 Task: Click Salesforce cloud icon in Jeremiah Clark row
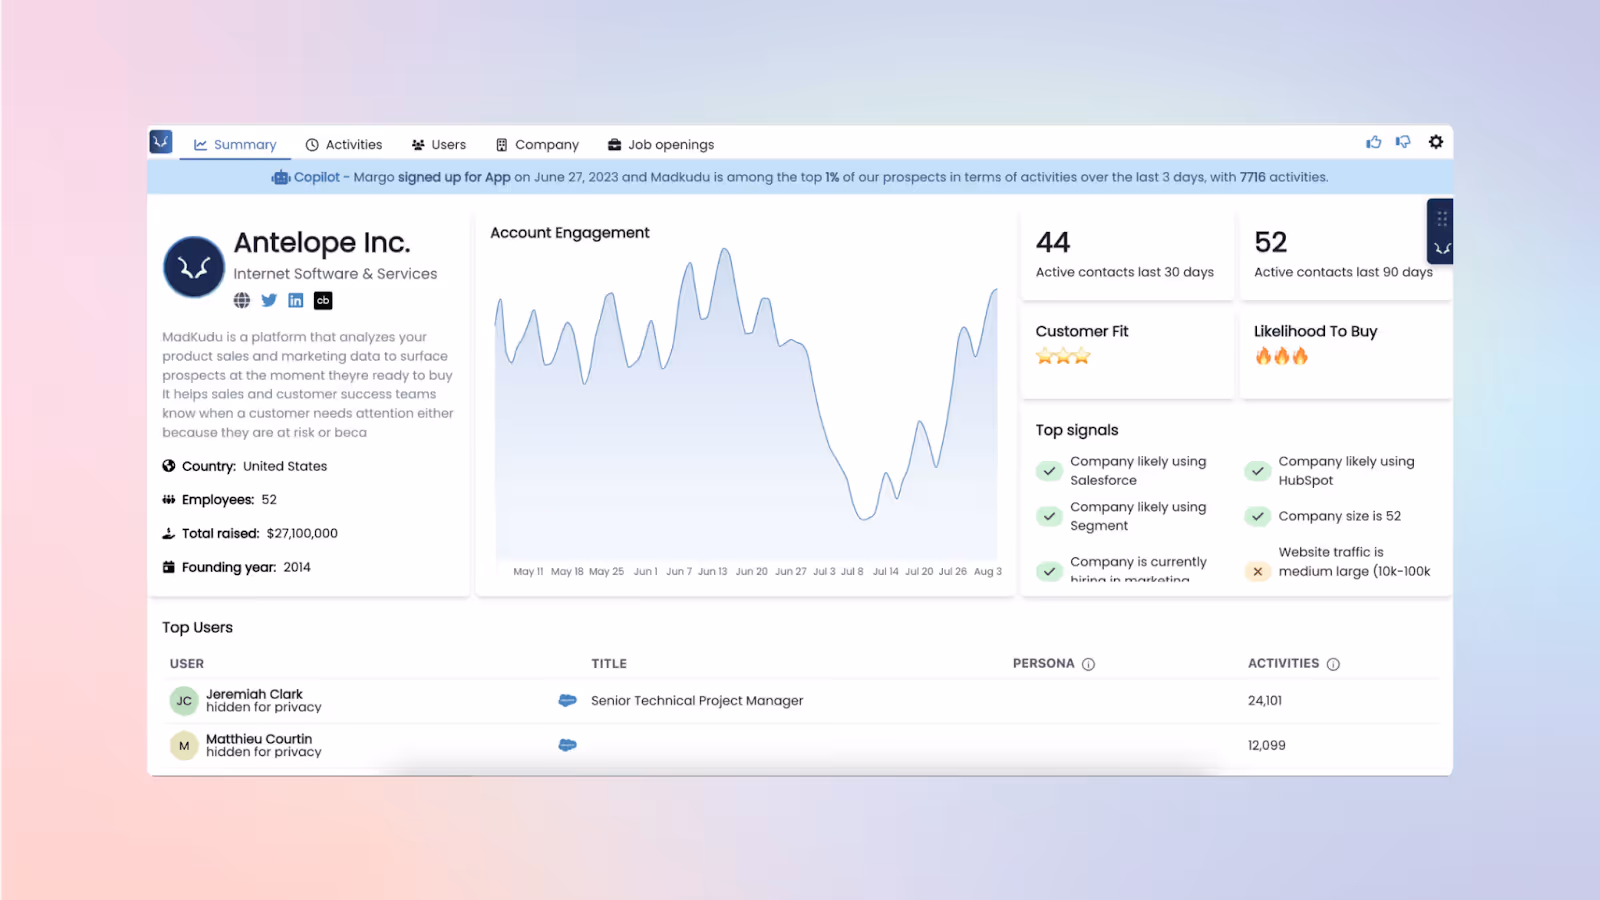(x=567, y=700)
